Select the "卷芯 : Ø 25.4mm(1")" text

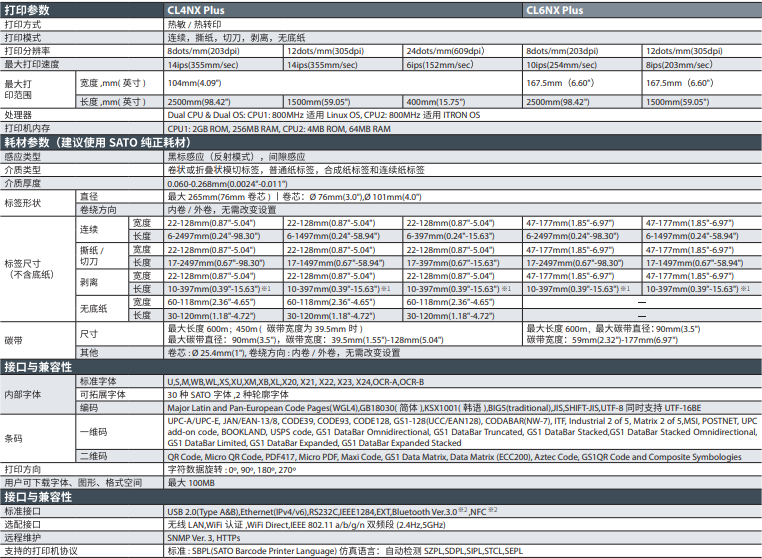206,353
